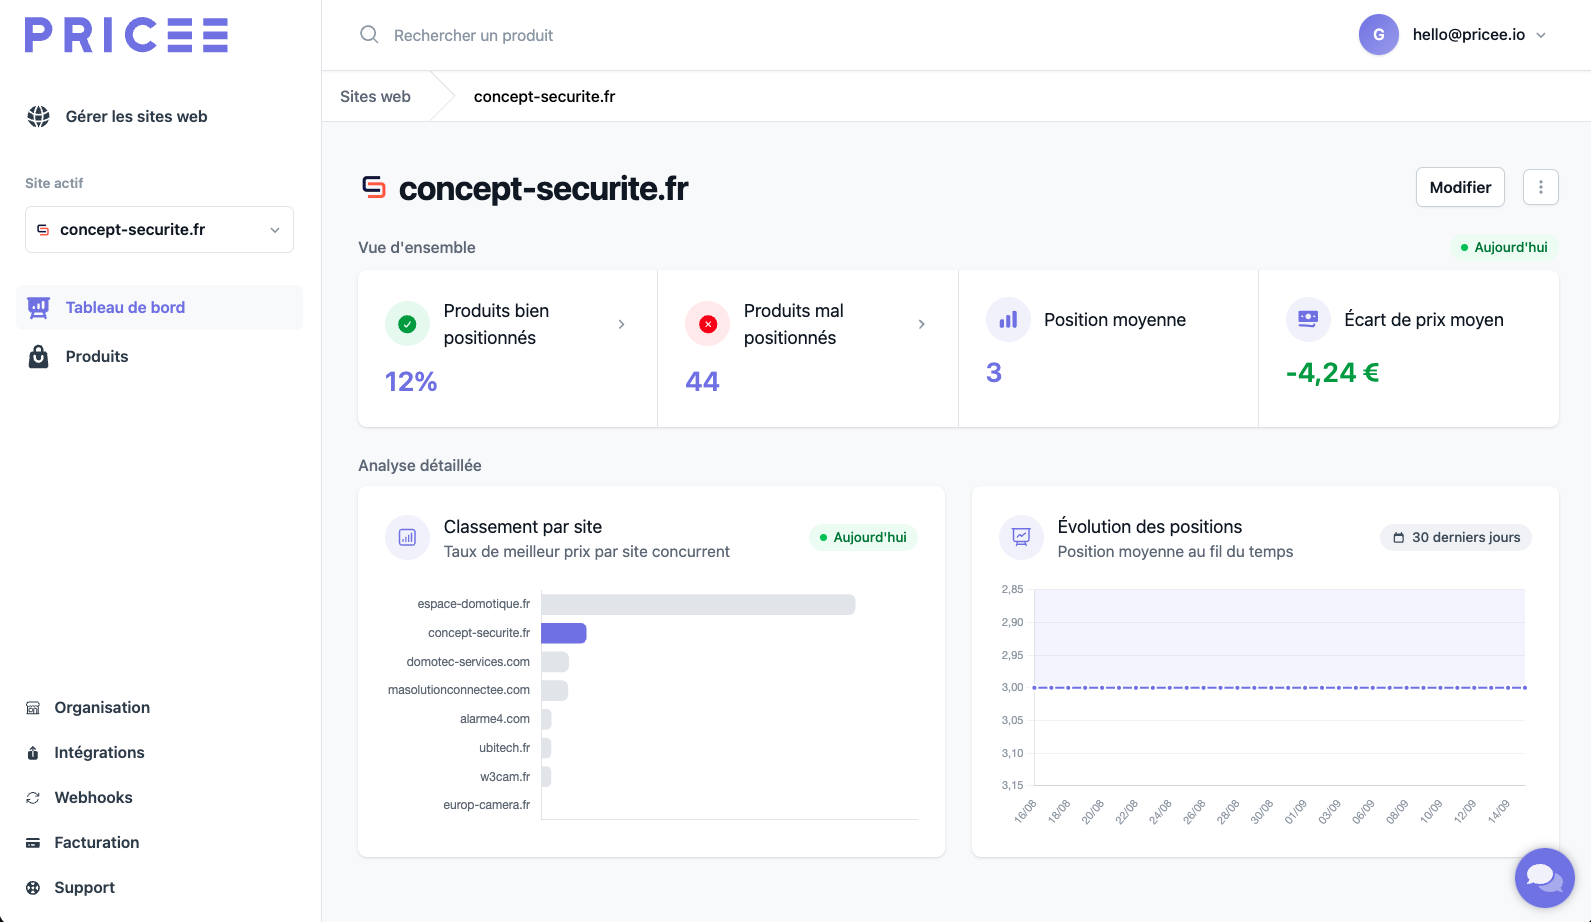Click the Aujourd'hui badge in Classement par site
Viewport: 1591px width, 922px height.
[863, 538]
